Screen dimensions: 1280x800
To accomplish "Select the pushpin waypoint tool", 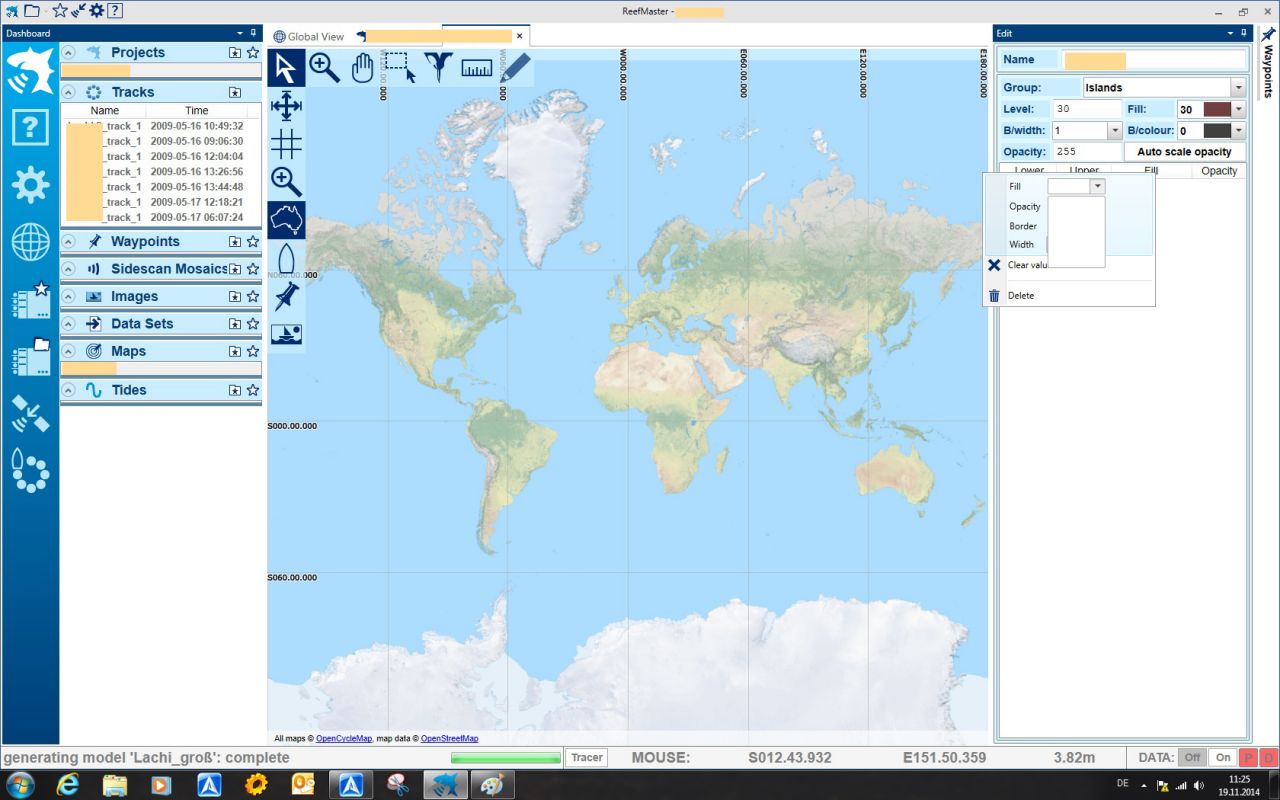I will click(x=286, y=296).
